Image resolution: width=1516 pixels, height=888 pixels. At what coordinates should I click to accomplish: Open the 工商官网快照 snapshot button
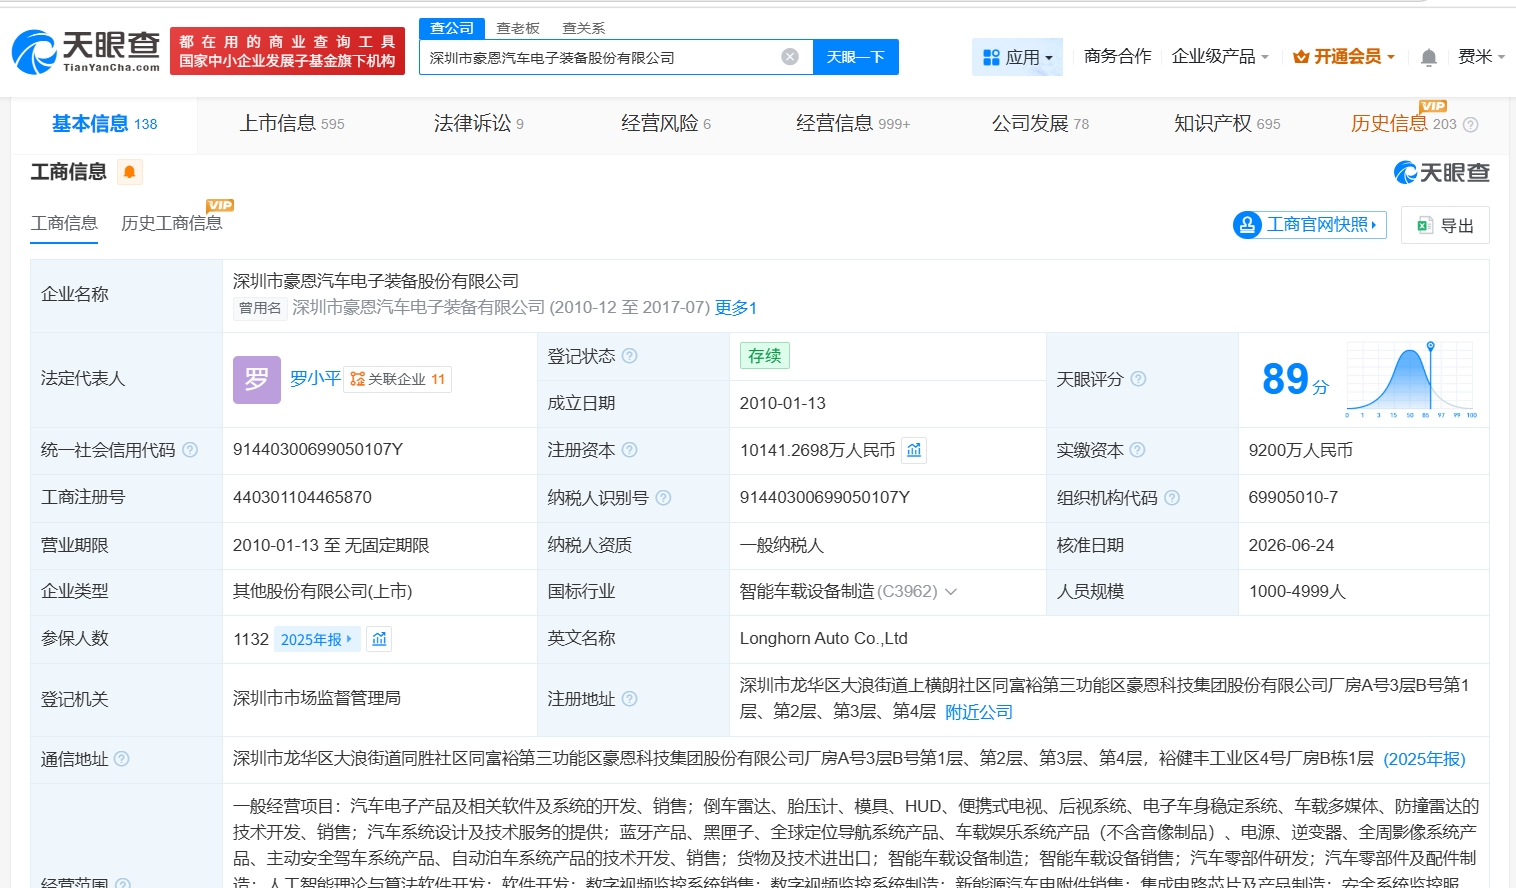coord(1310,225)
